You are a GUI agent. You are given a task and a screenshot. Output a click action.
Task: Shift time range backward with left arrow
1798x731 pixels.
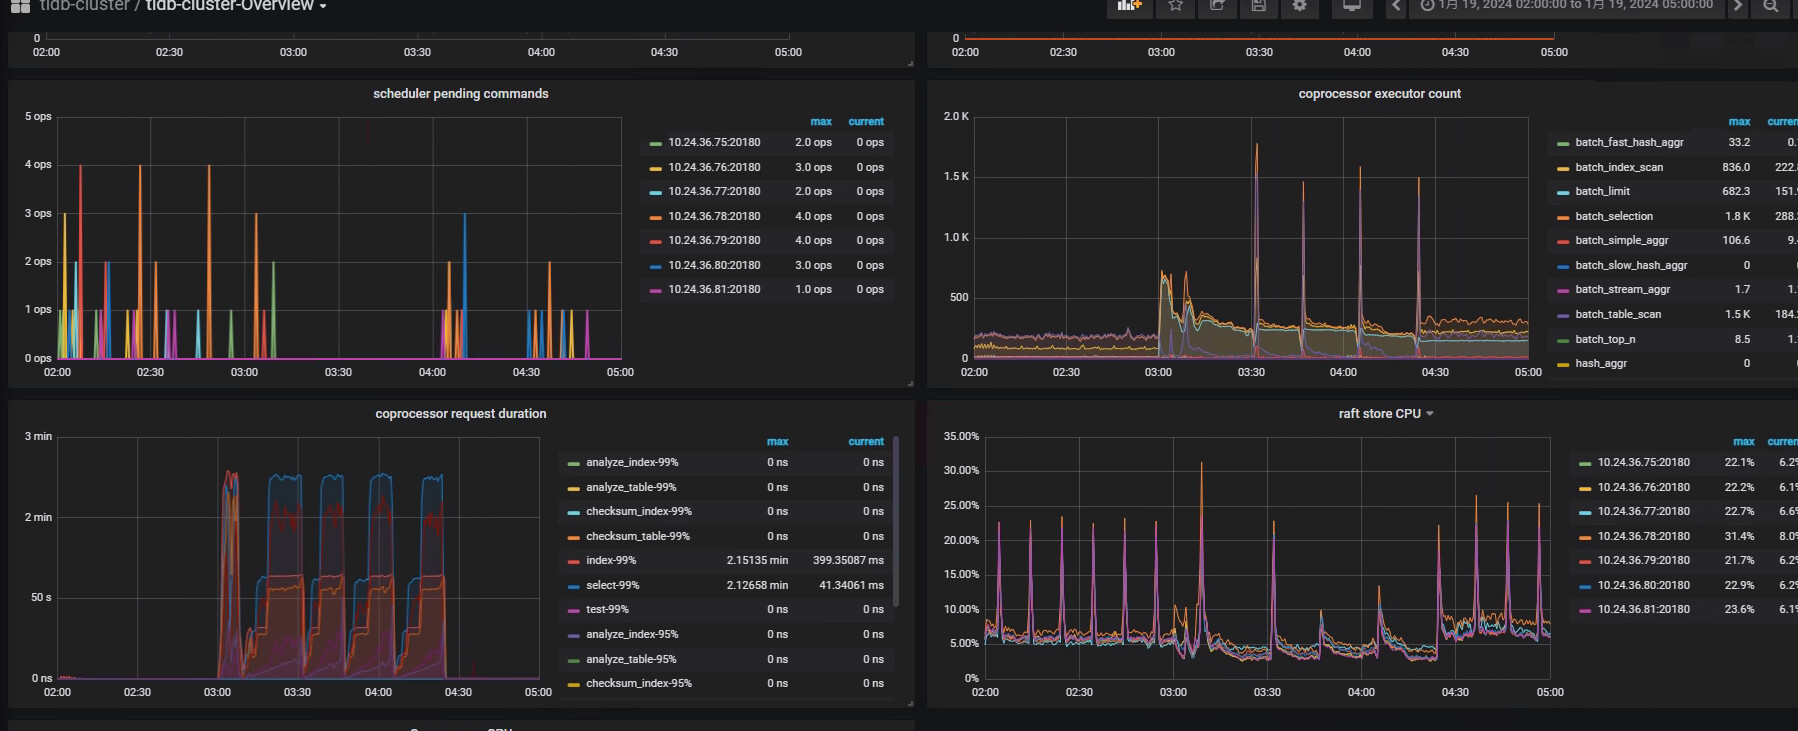point(1396,6)
